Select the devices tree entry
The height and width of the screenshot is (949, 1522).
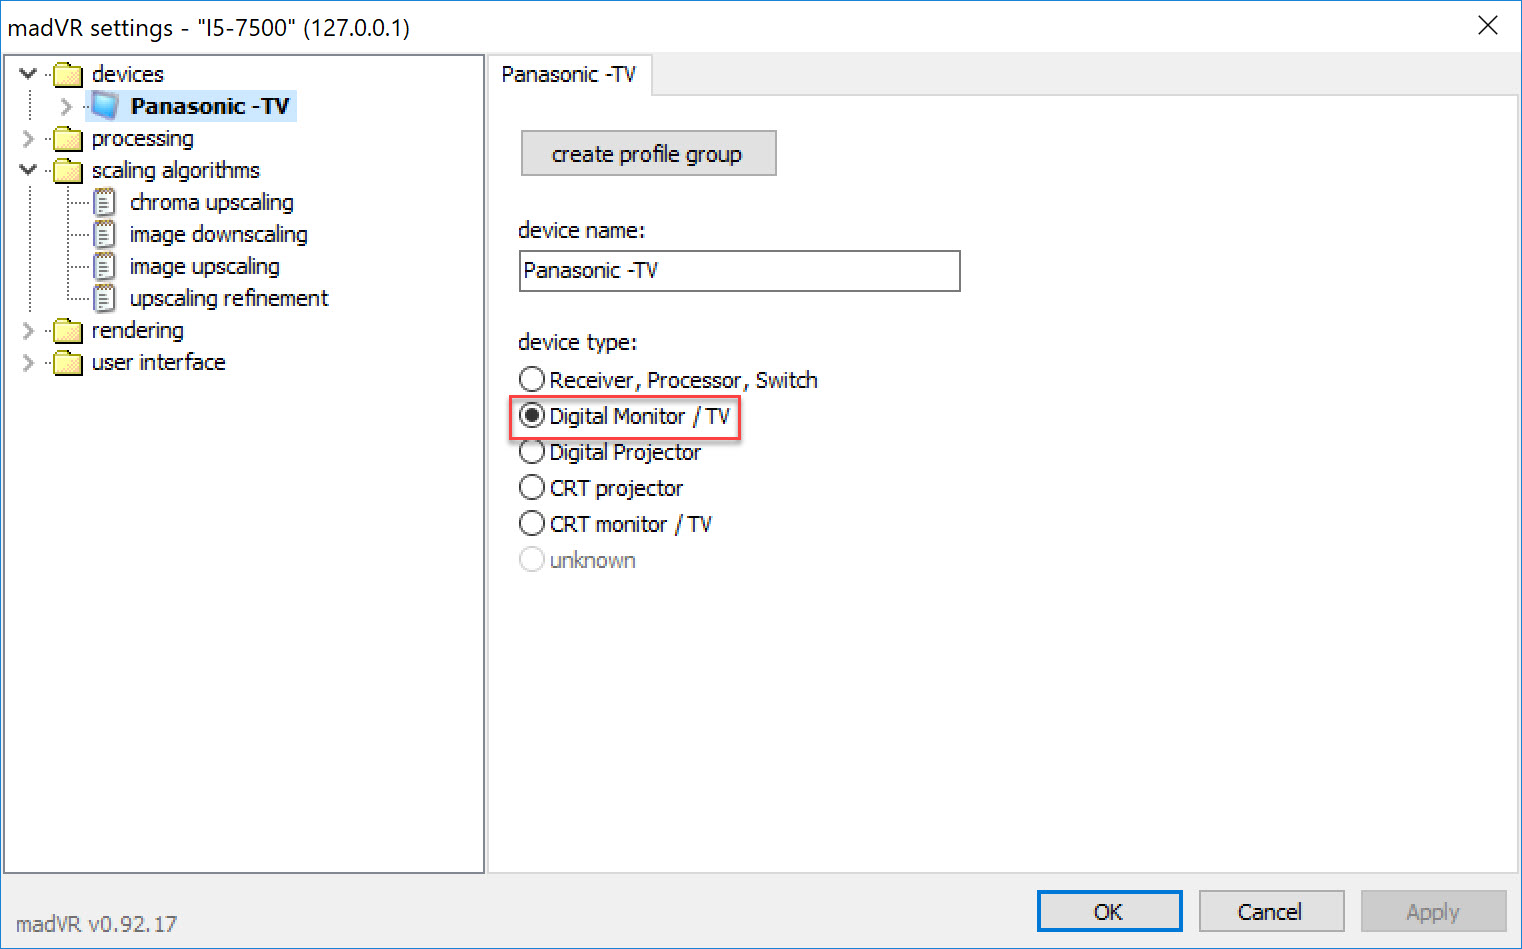coord(128,74)
